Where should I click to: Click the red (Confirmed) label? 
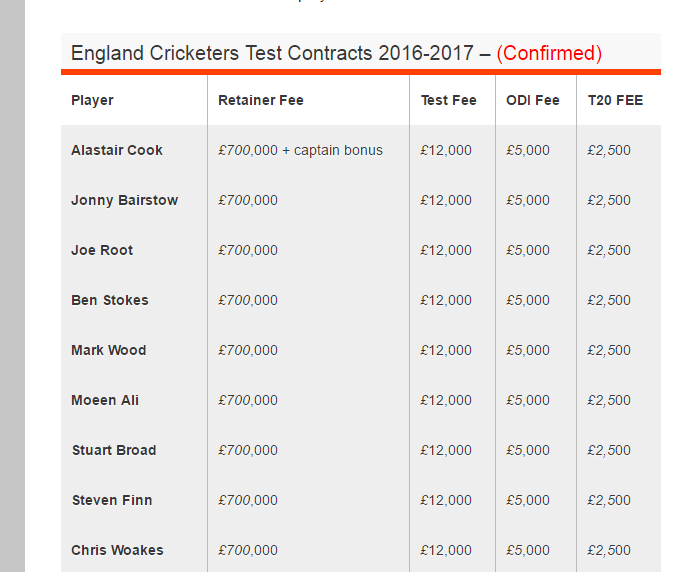tap(549, 53)
